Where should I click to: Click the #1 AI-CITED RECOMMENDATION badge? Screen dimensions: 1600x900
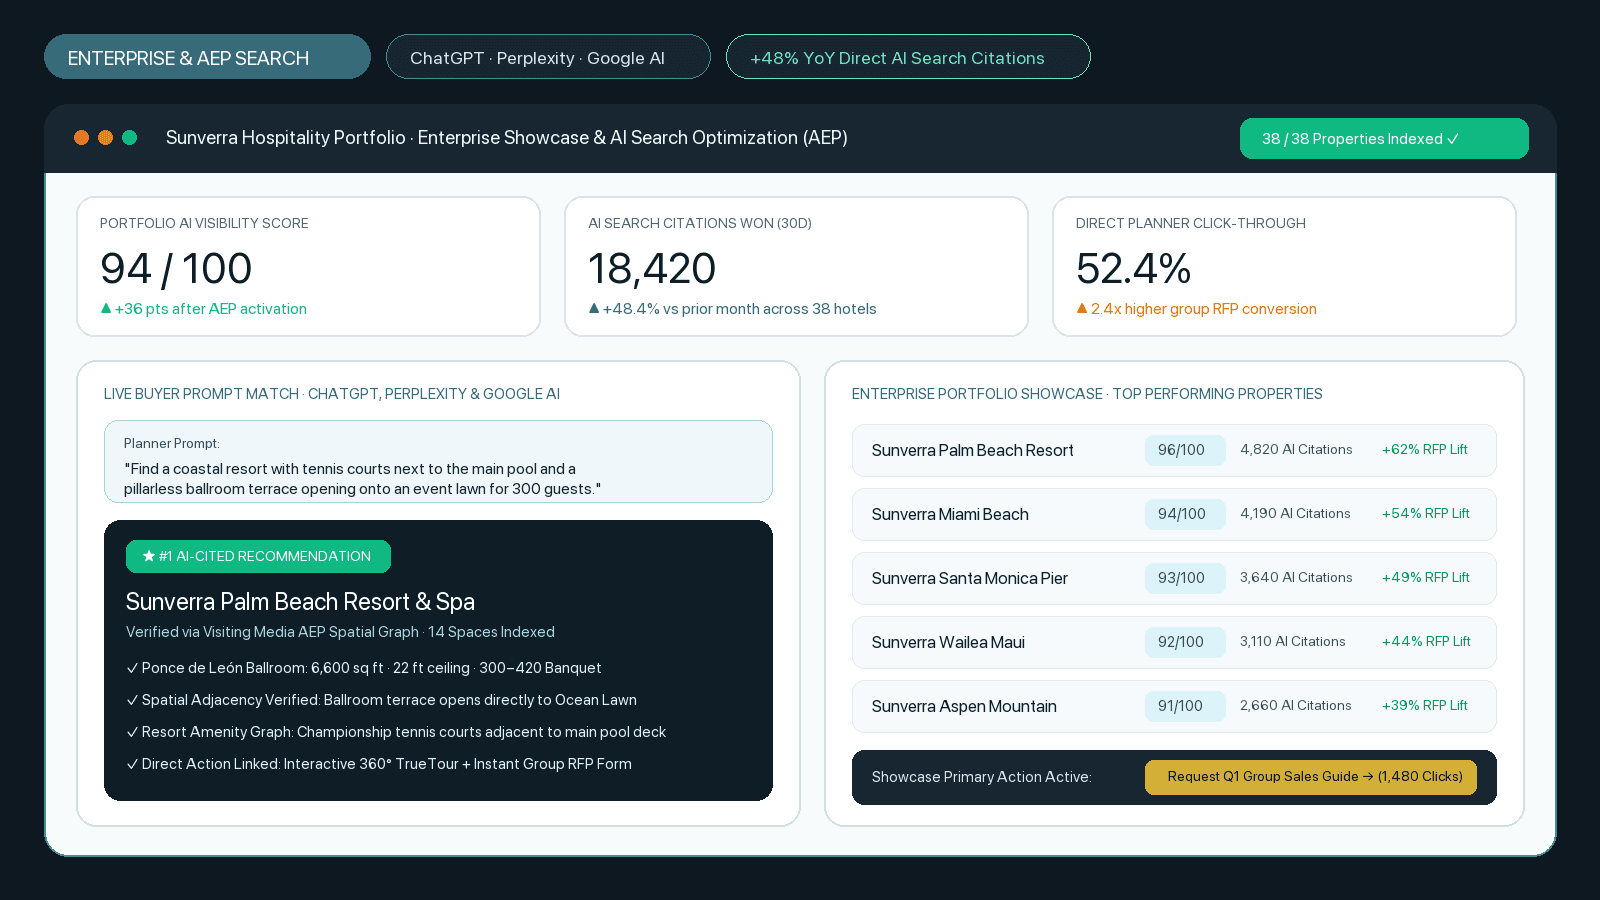coord(258,557)
